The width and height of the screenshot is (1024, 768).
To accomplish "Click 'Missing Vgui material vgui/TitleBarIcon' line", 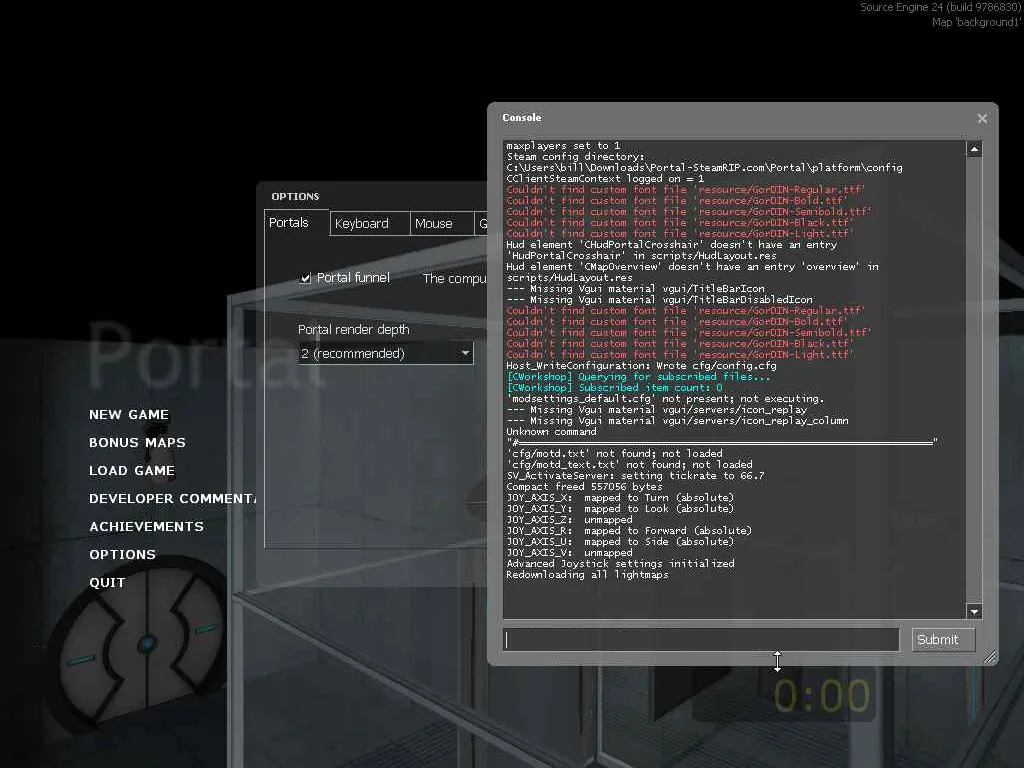I will click(635, 289).
